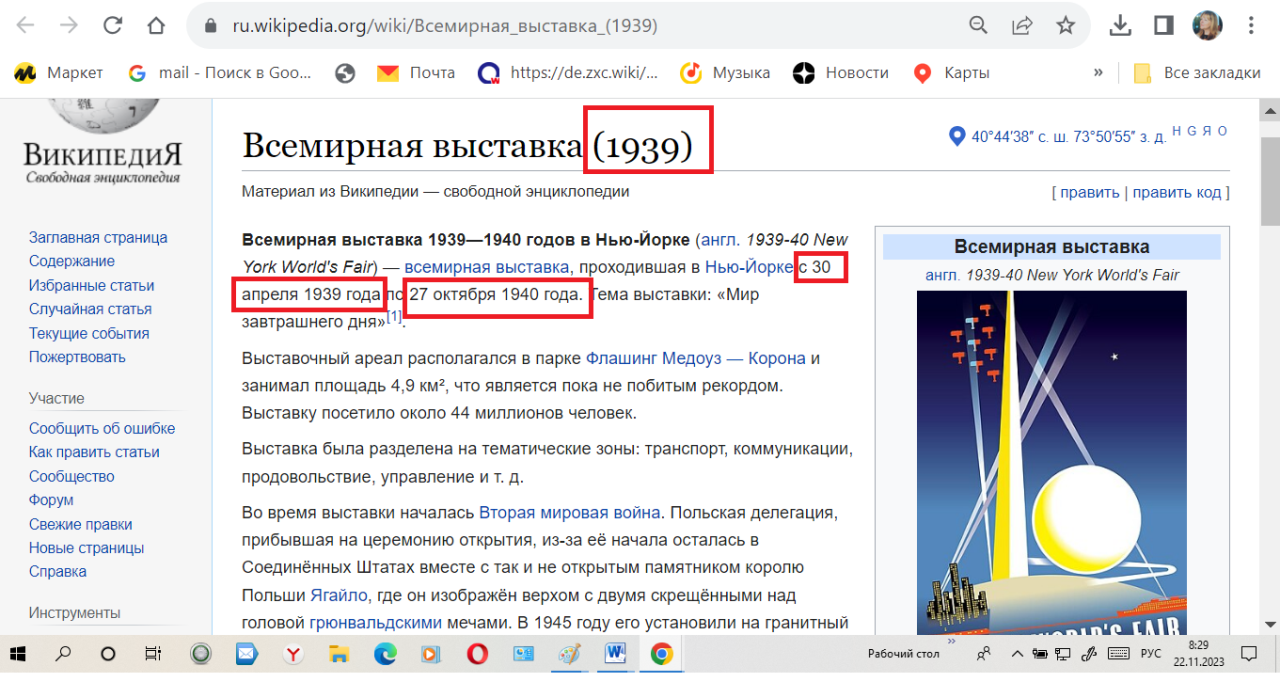Launch the Yandex Browser taskbar icon
This screenshot has height=682, width=1280.
tap(293, 654)
